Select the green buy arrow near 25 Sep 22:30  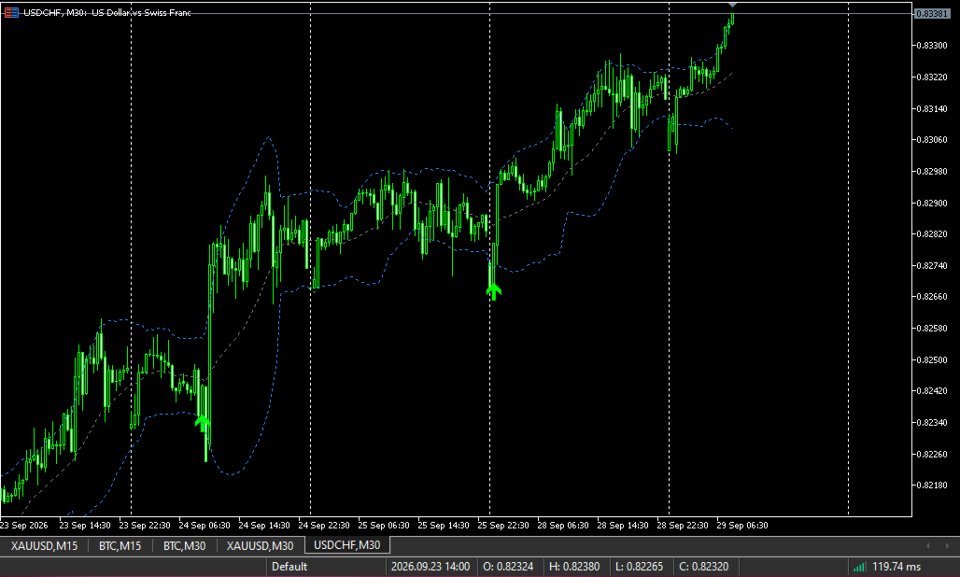coord(493,291)
